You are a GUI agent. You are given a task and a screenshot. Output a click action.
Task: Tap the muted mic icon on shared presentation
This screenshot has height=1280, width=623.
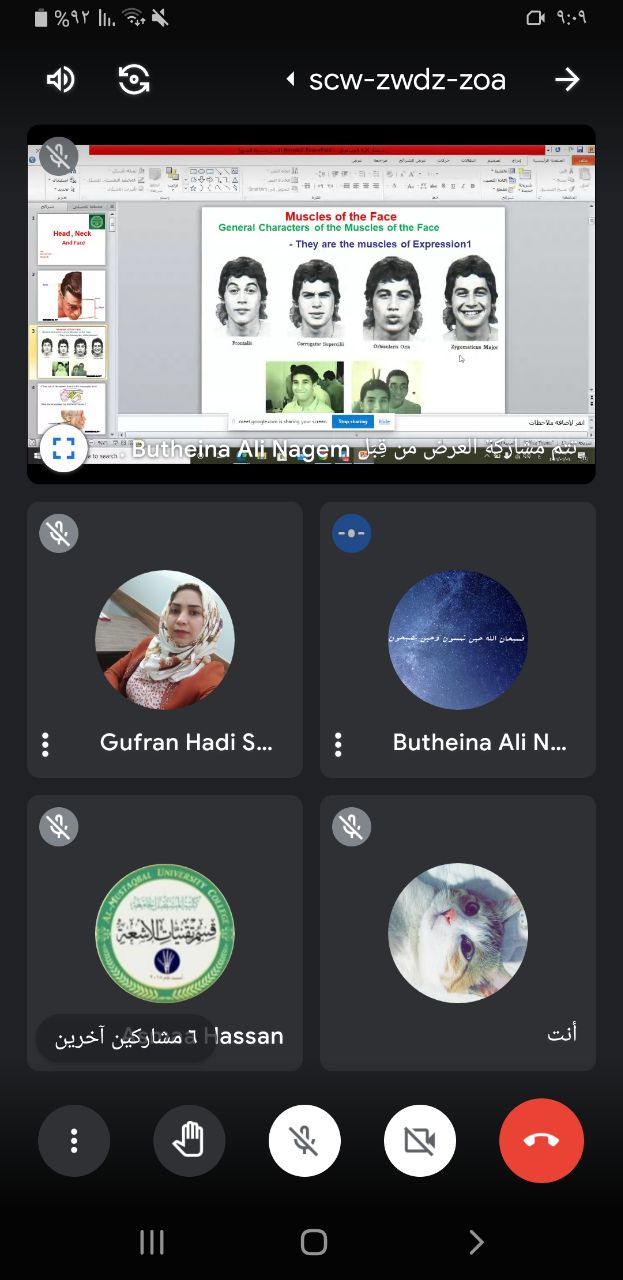[59, 156]
